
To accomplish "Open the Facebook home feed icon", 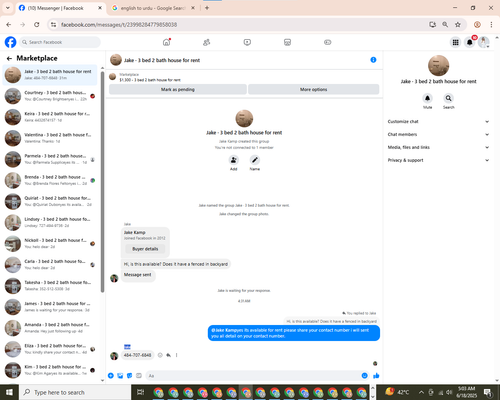I will [x=166, y=42].
